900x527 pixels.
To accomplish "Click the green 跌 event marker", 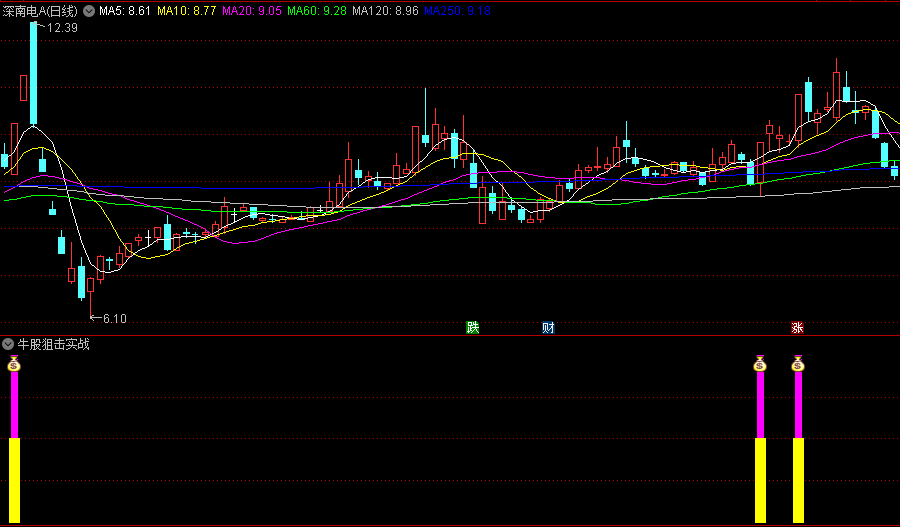I will [x=472, y=327].
